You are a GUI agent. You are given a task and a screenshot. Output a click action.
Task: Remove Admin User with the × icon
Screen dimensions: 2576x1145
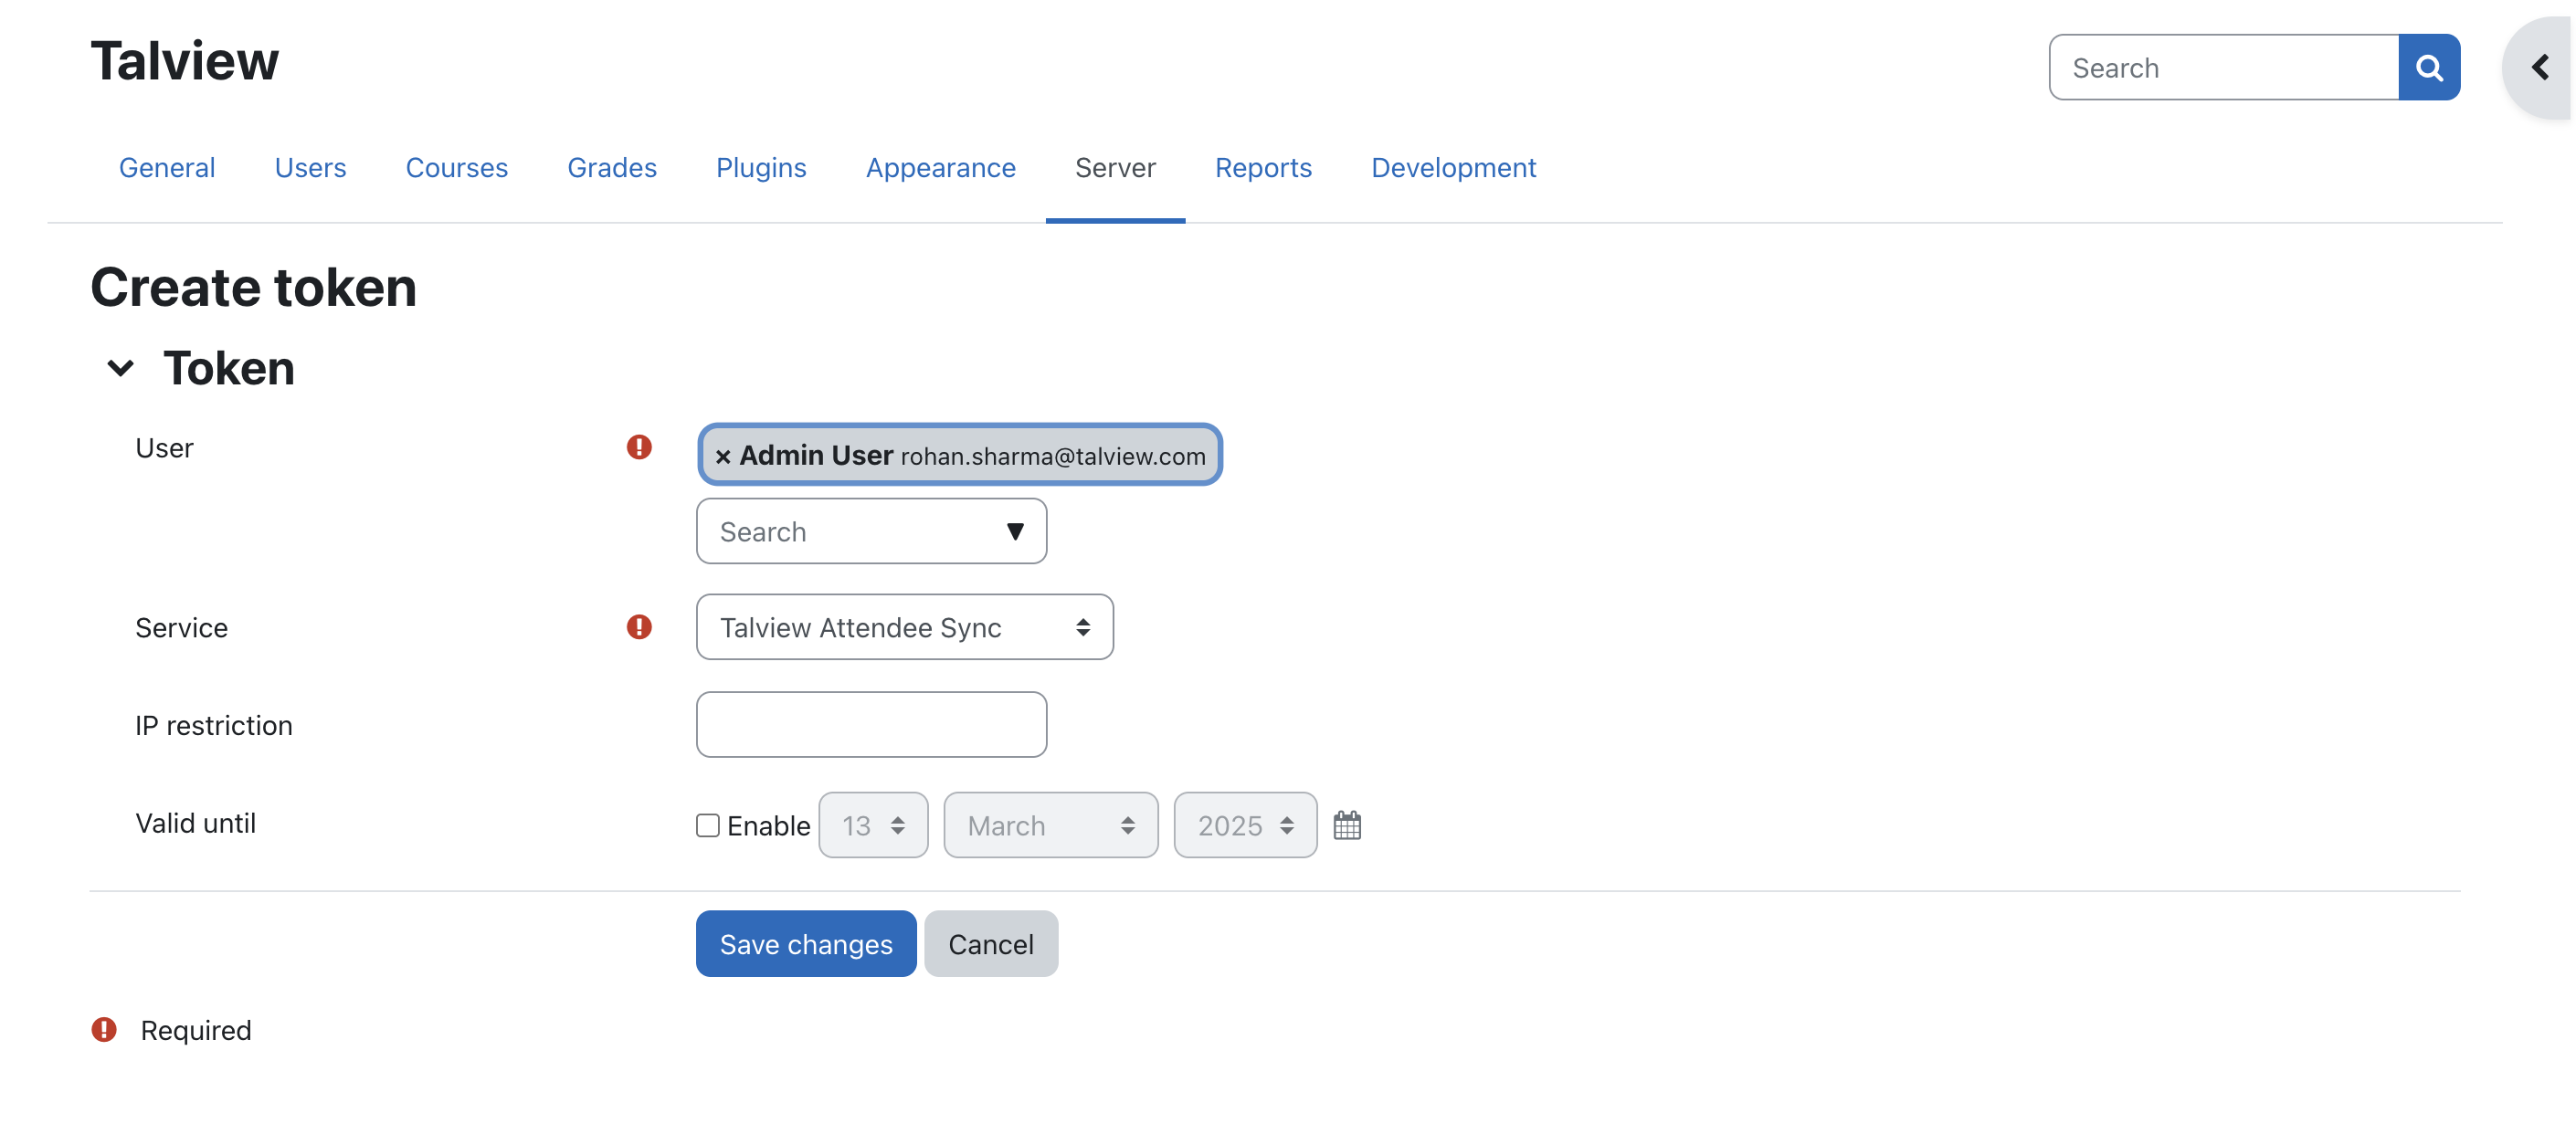pos(723,457)
